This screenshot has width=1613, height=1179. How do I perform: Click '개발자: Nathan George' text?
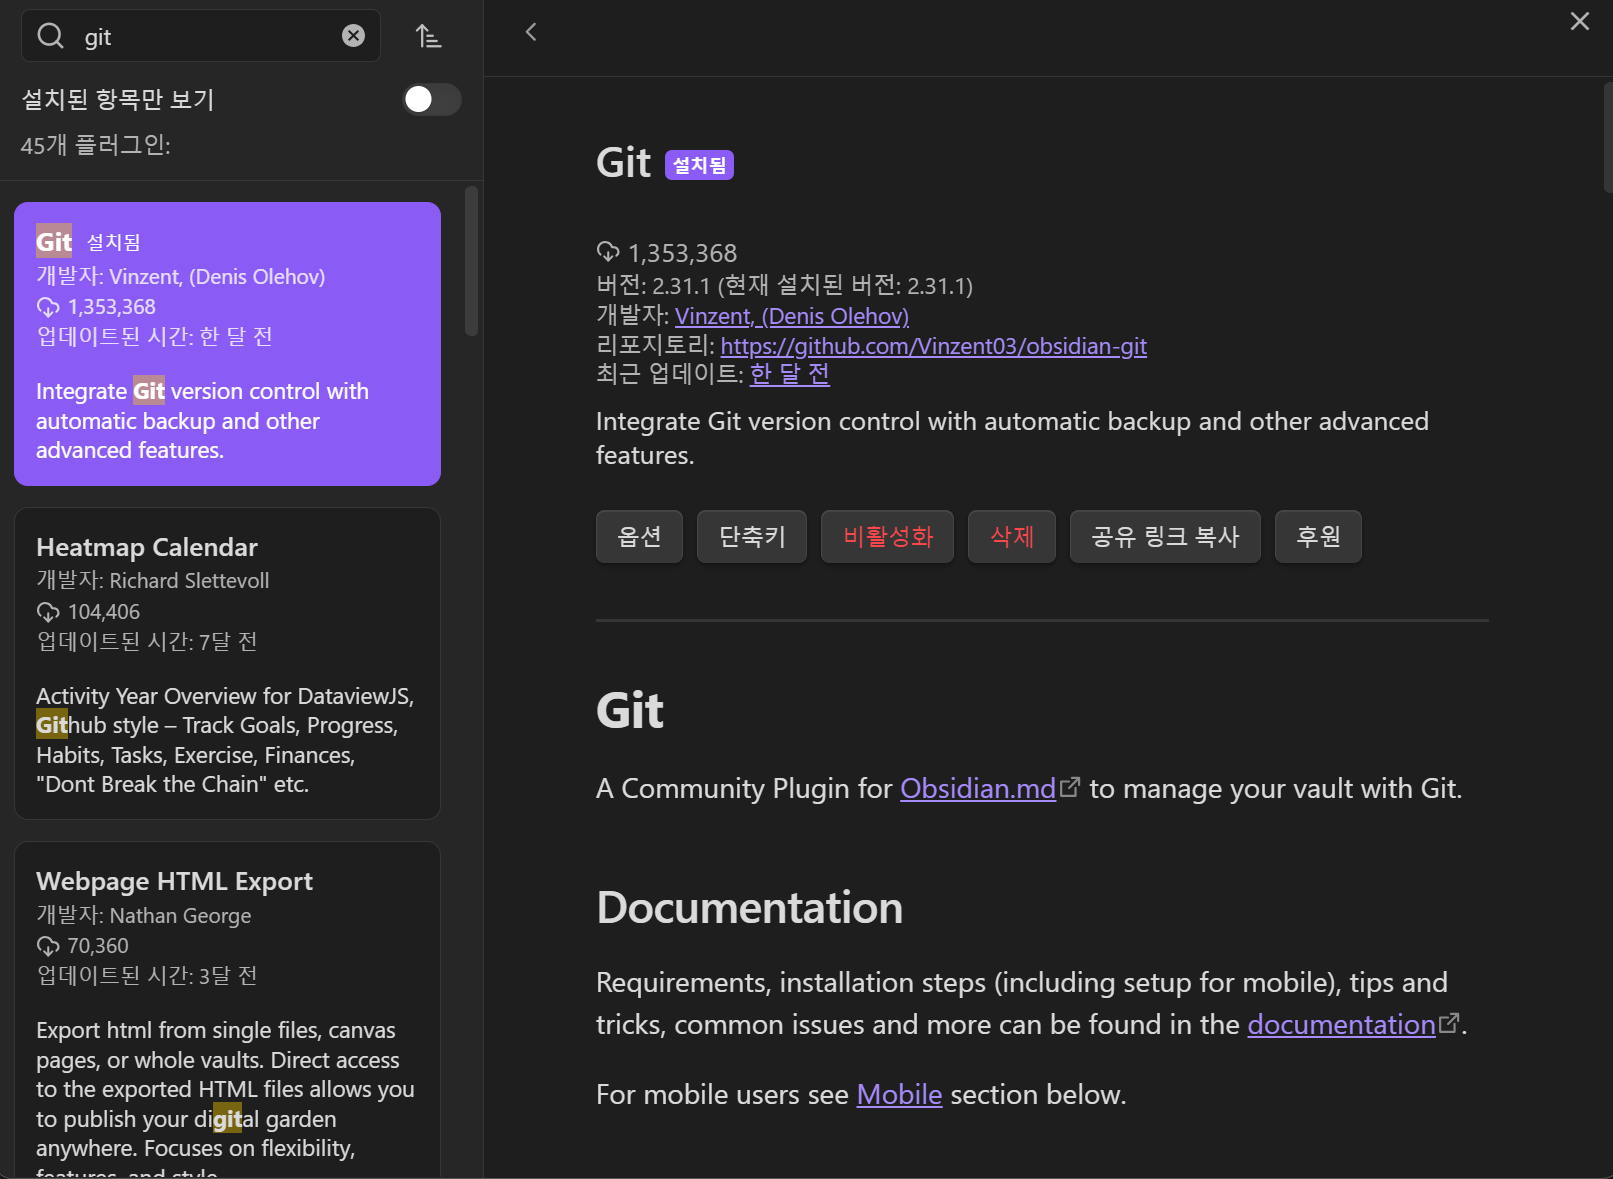click(x=144, y=916)
